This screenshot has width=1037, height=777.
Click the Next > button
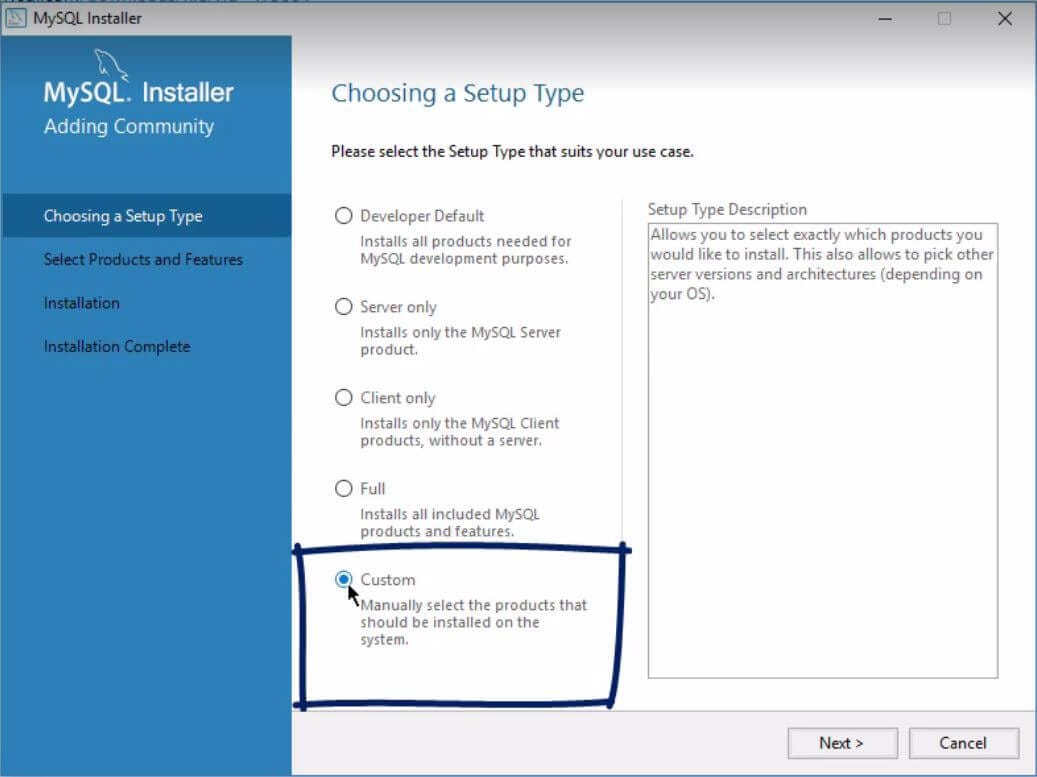[842, 743]
